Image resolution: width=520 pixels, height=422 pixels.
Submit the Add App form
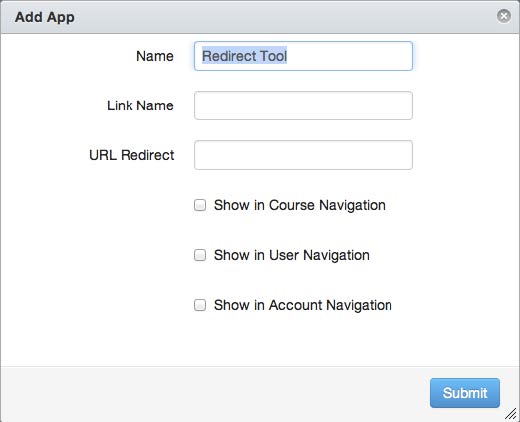tap(465, 393)
